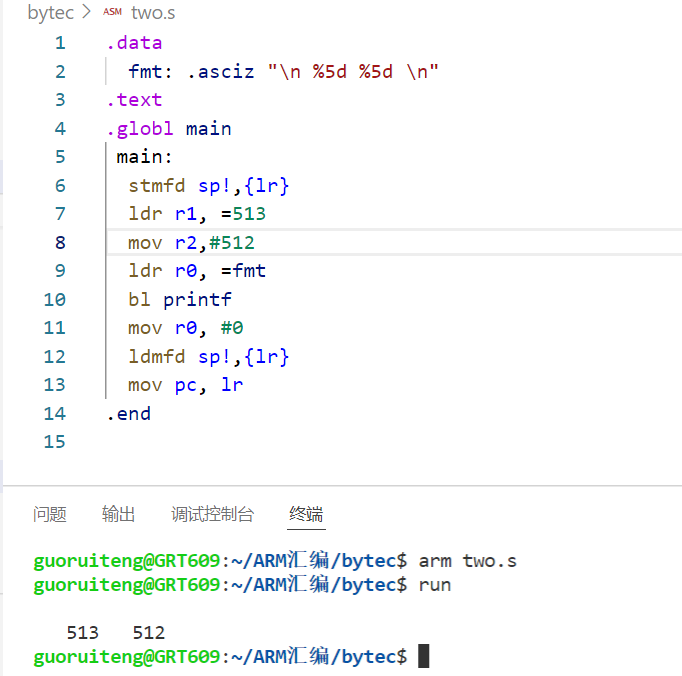Click the ASM file type icon
Viewport: 682px width, 676px height.
click(112, 12)
